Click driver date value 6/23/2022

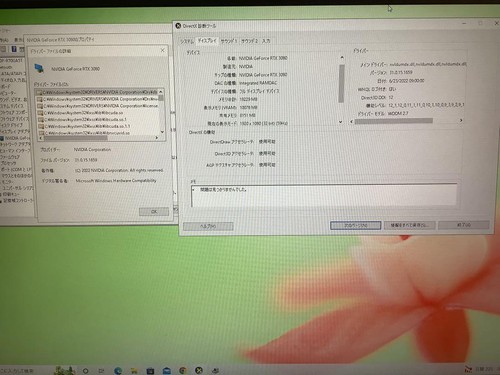point(406,81)
